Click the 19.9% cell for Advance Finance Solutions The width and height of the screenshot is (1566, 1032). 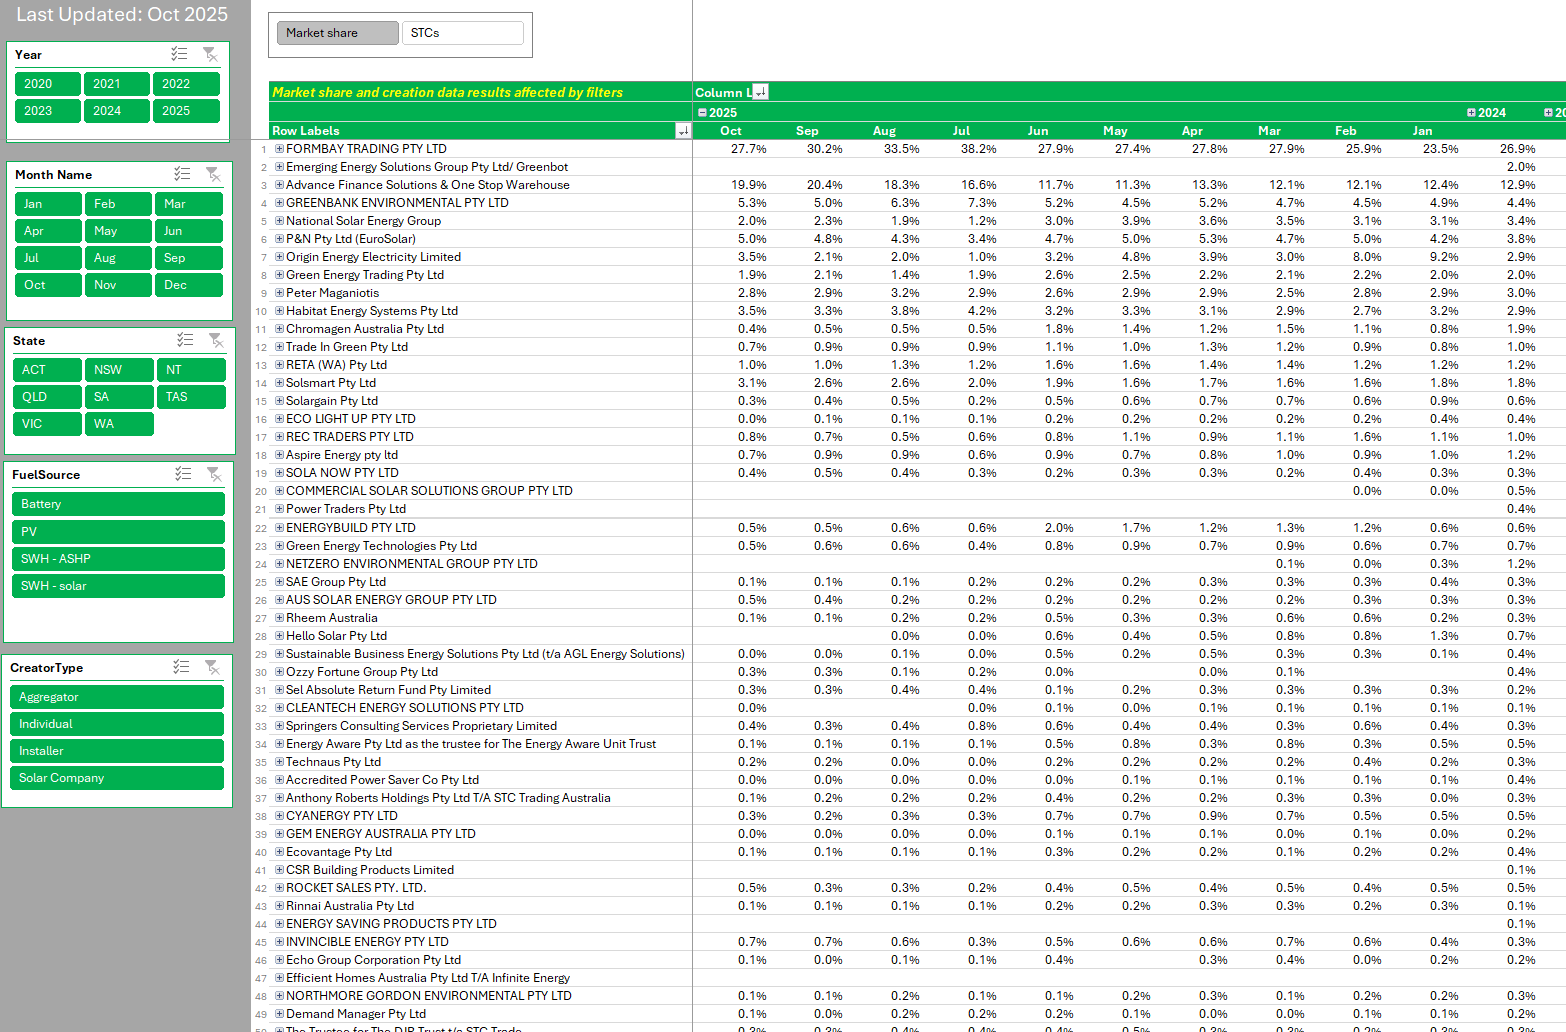click(749, 185)
